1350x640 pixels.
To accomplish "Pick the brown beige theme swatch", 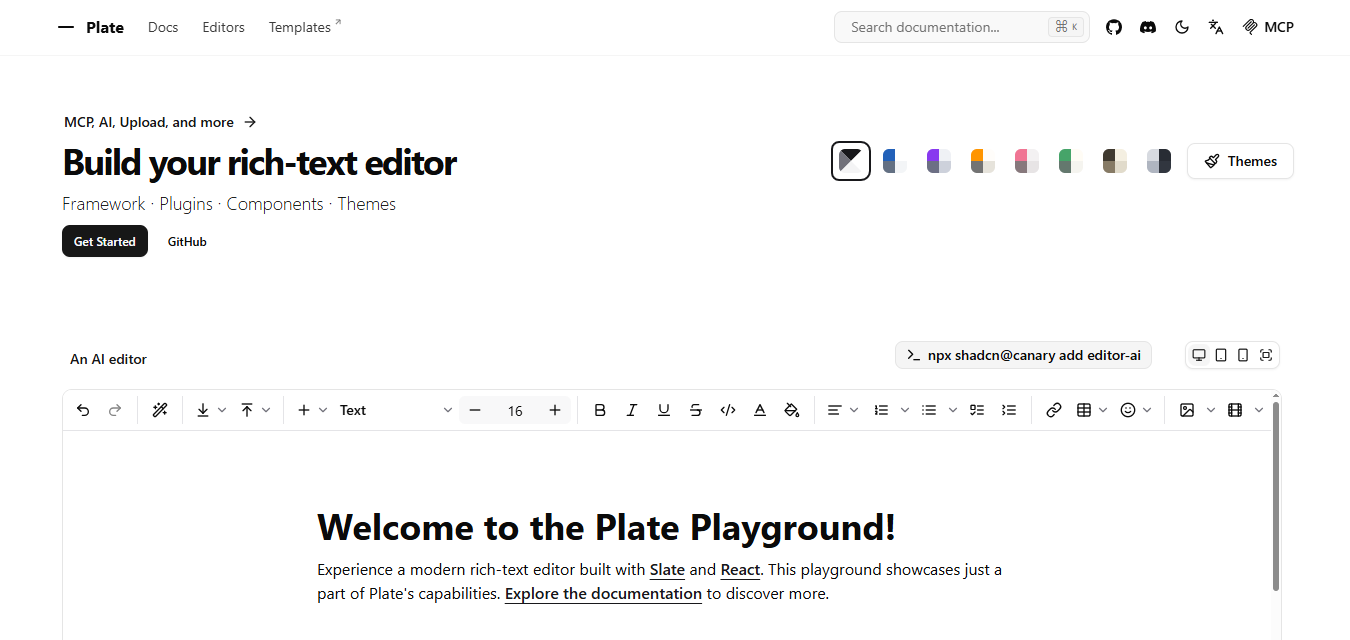I will coord(1115,161).
